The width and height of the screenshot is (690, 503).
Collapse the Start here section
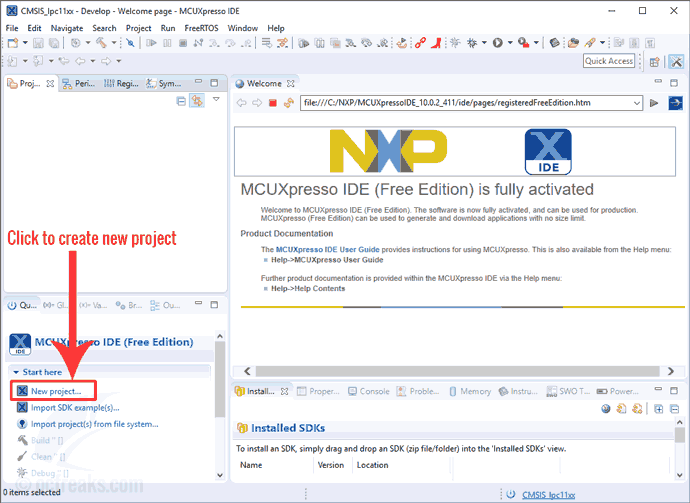(16, 372)
